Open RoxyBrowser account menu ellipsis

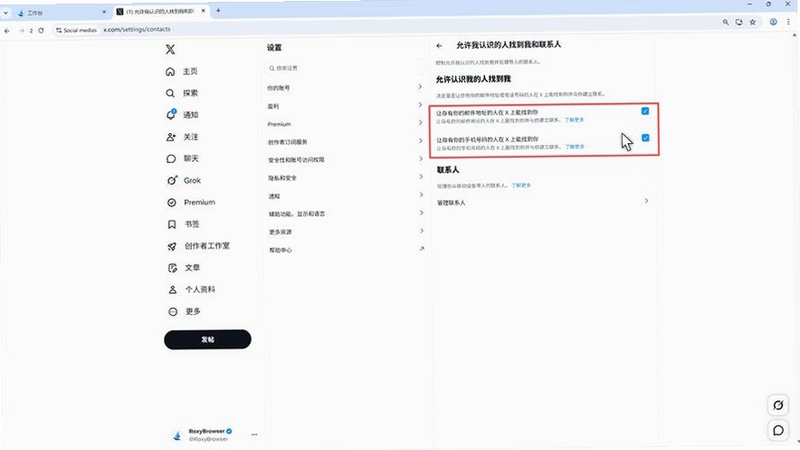pos(254,435)
